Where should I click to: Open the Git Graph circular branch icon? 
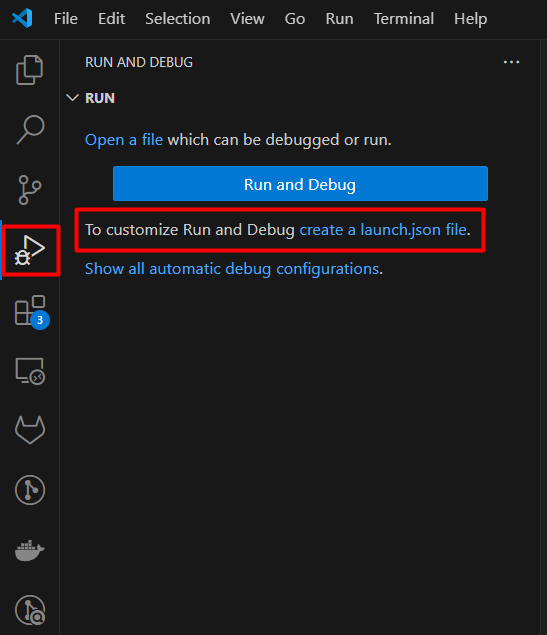(x=30, y=490)
